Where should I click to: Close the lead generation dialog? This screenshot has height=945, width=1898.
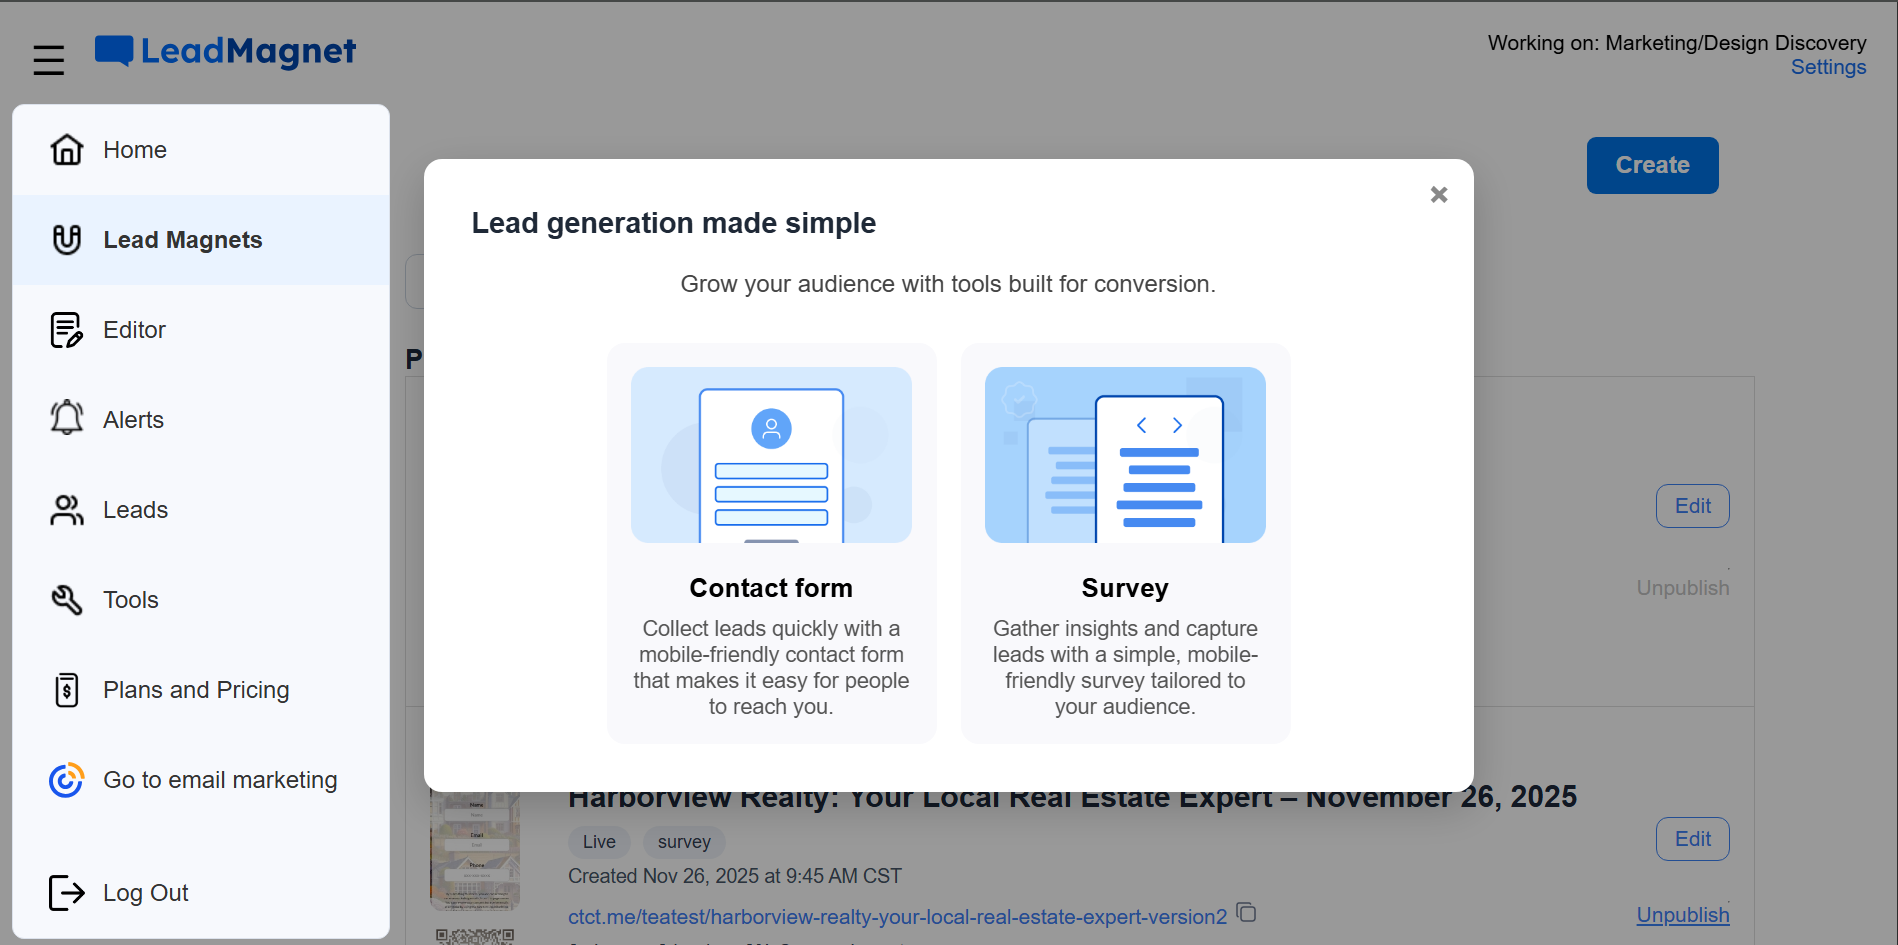(x=1438, y=195)
